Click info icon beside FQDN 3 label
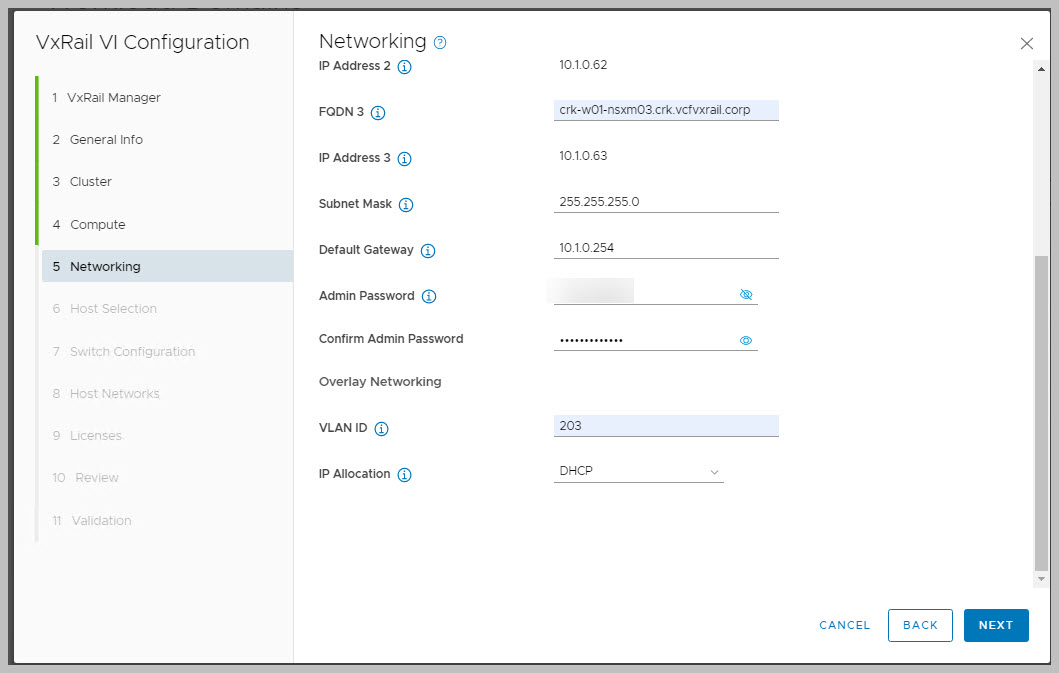The width and height of the screenshot is (1059, 673). pyautogui.click(x=378, y=113)
